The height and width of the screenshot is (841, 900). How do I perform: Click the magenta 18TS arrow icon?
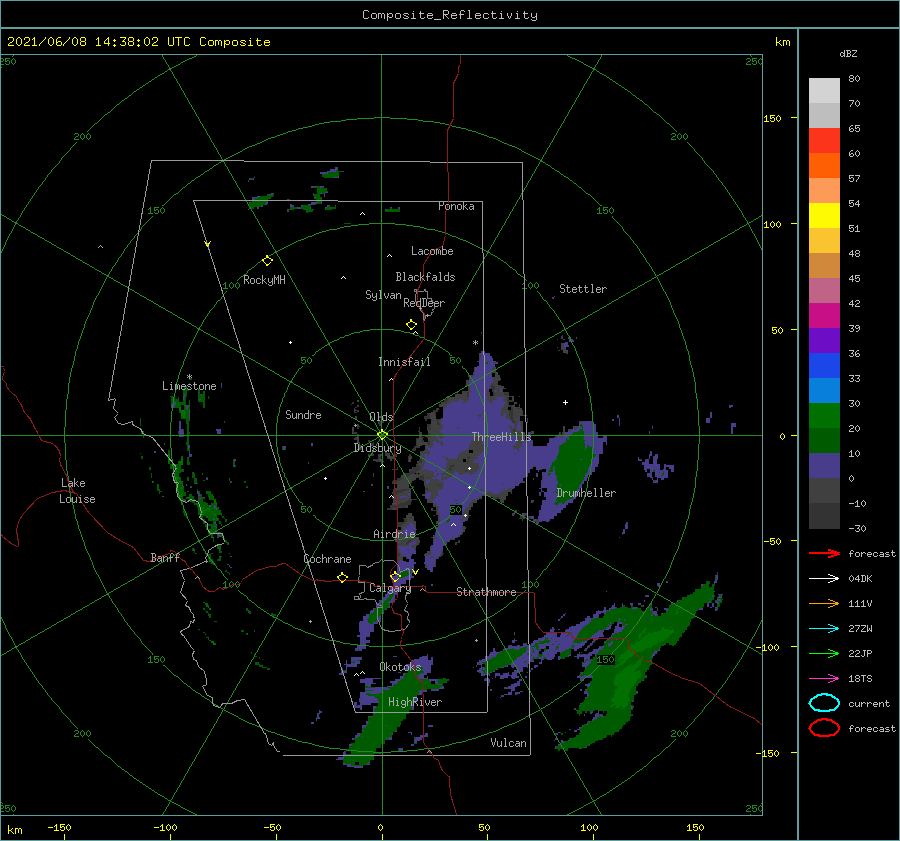(x=824, y=679)
